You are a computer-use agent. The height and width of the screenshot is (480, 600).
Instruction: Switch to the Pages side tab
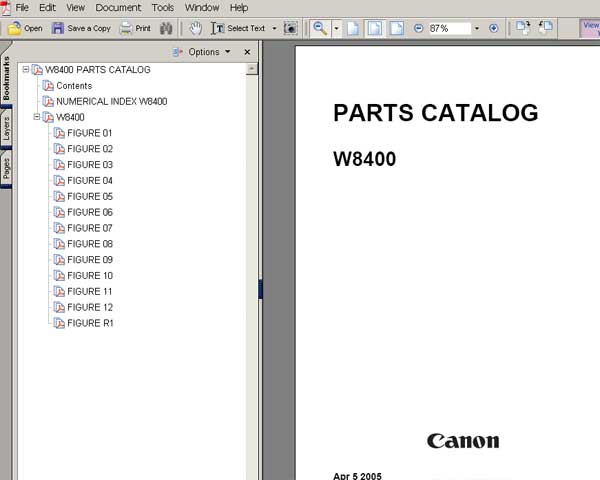(x=6, y=168)
